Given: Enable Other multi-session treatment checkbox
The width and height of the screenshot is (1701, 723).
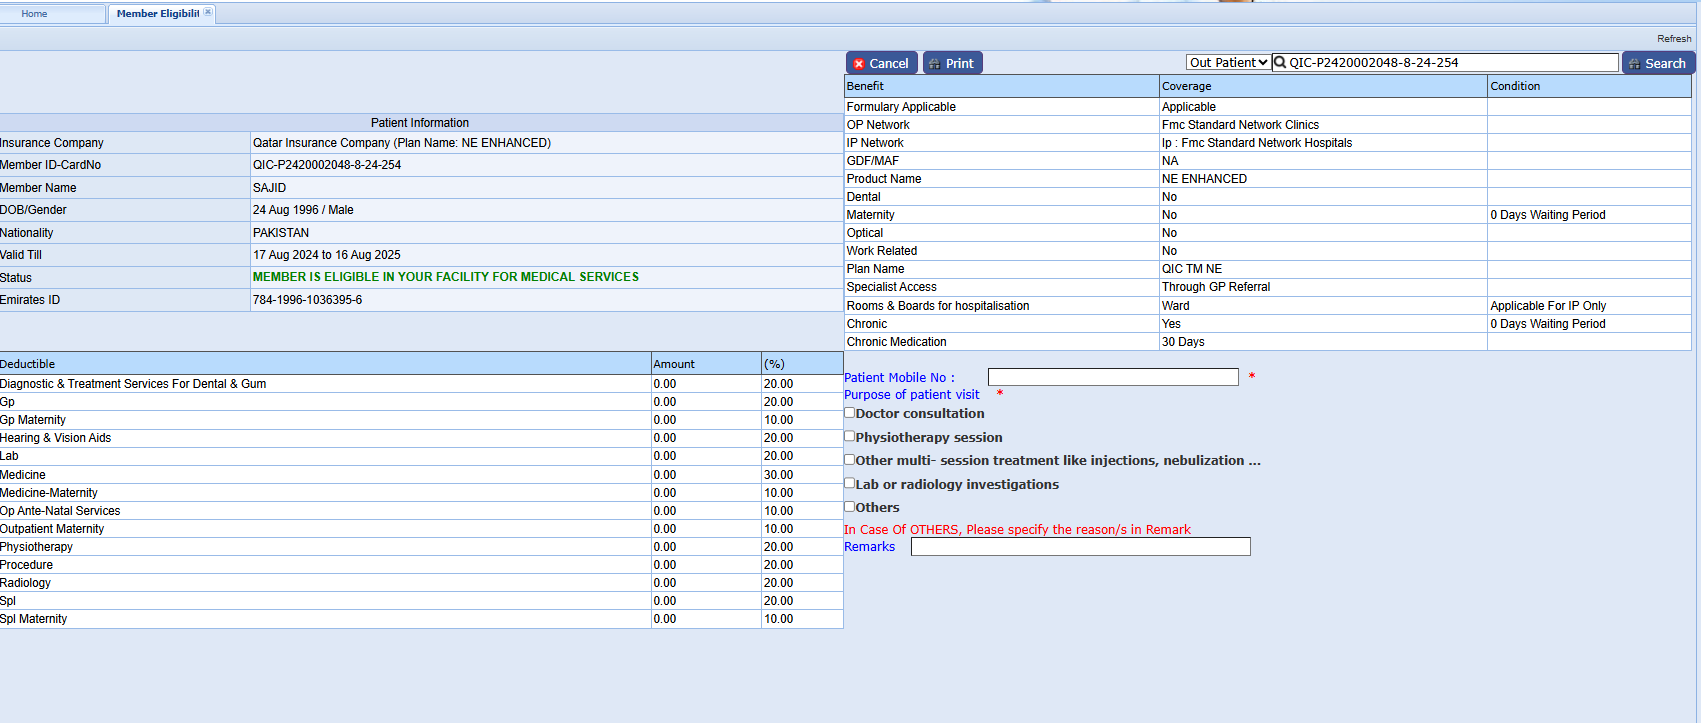Looking at the screenshot, I should tap(850, 460).
